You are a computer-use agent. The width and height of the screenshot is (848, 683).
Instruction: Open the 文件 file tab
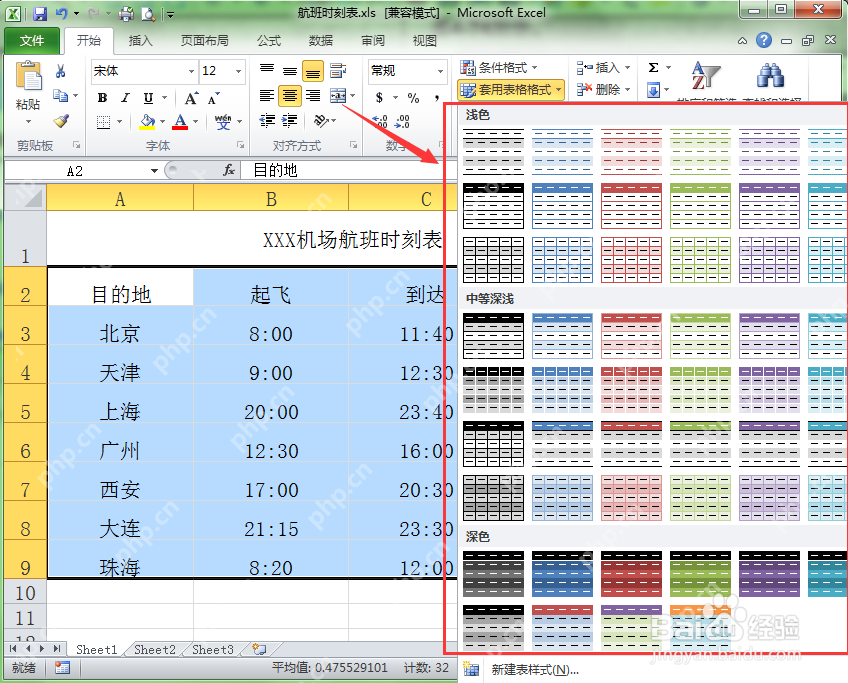point(32,41)
